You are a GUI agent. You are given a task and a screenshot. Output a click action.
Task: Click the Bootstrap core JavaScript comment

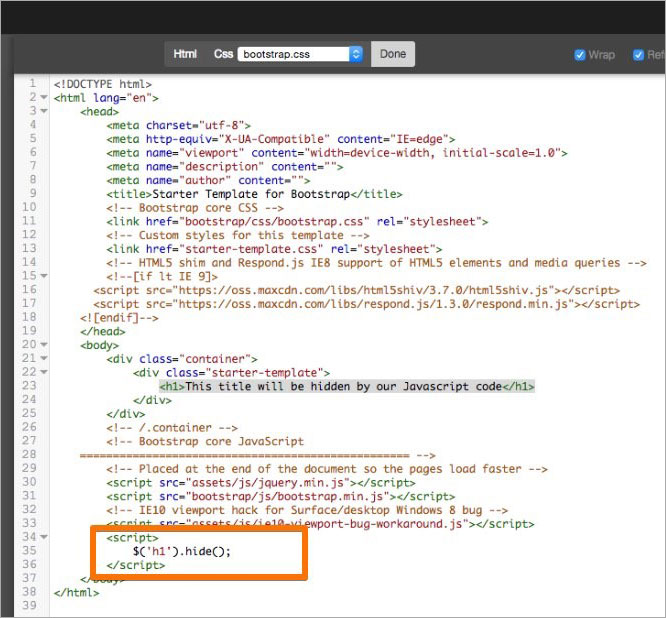click(205, 441)
